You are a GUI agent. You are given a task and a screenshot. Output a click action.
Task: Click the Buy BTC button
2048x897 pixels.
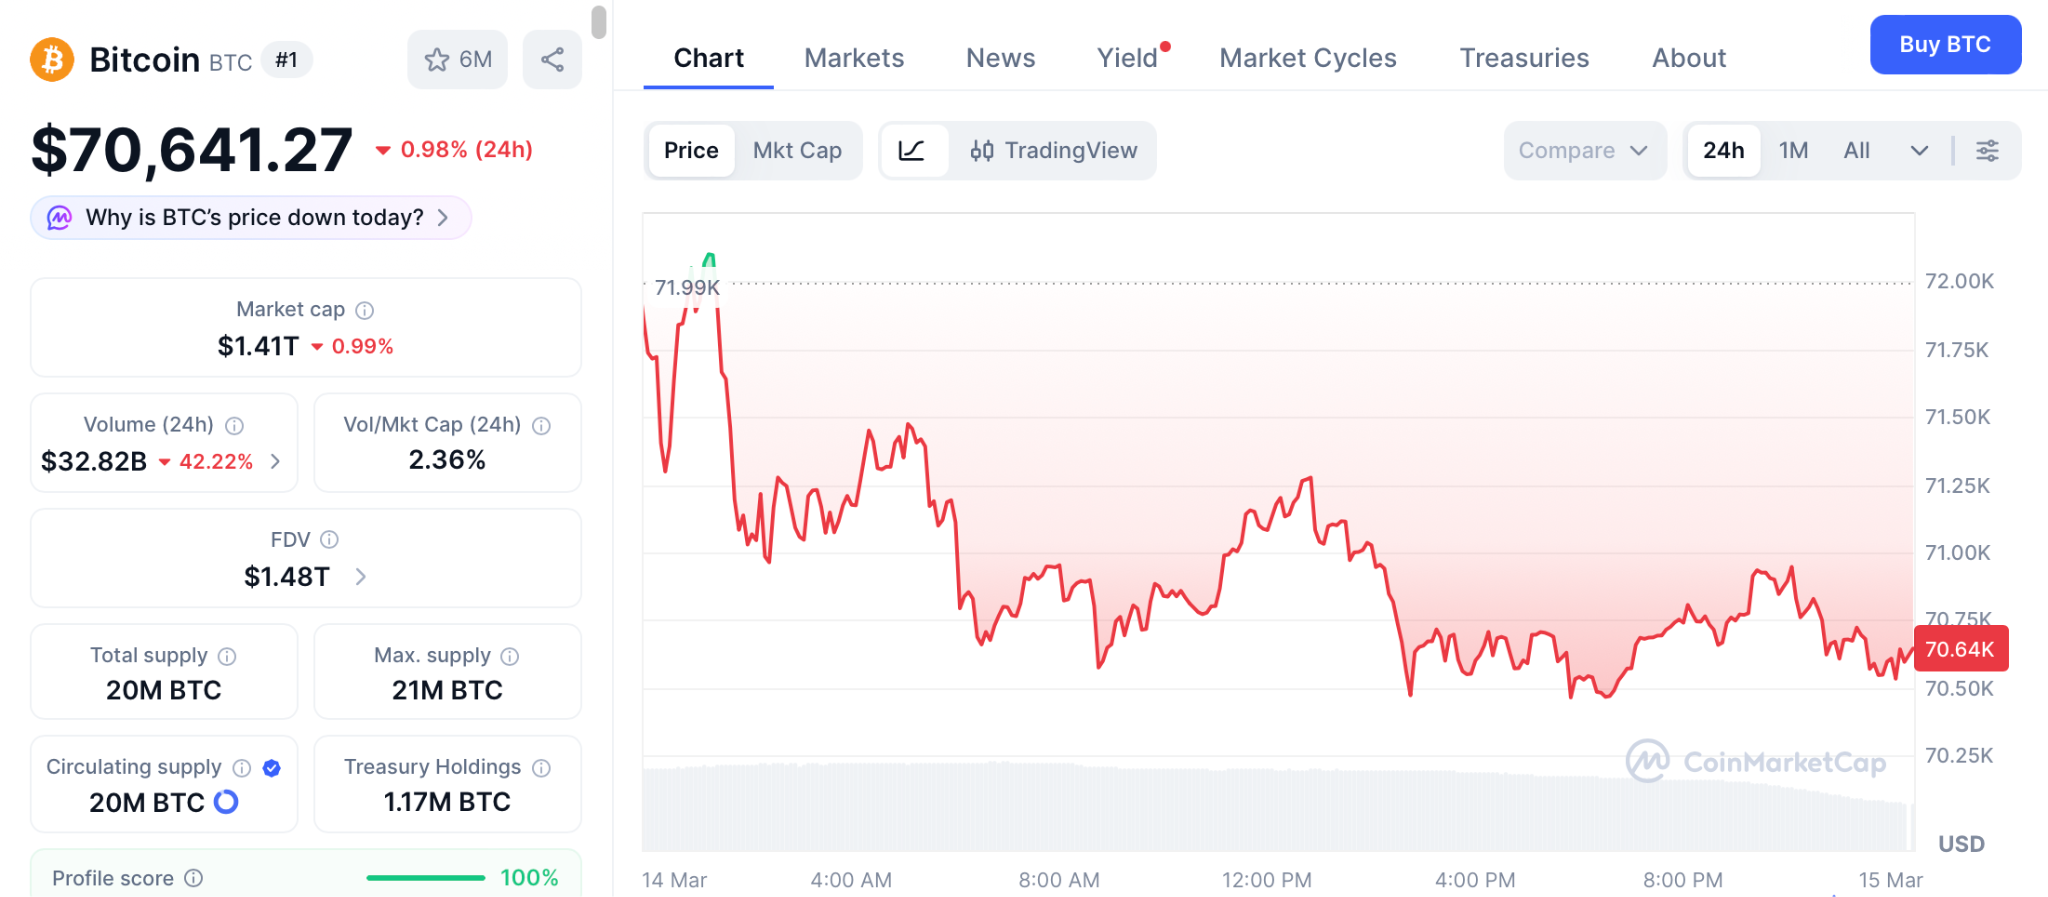(1944, 45)
